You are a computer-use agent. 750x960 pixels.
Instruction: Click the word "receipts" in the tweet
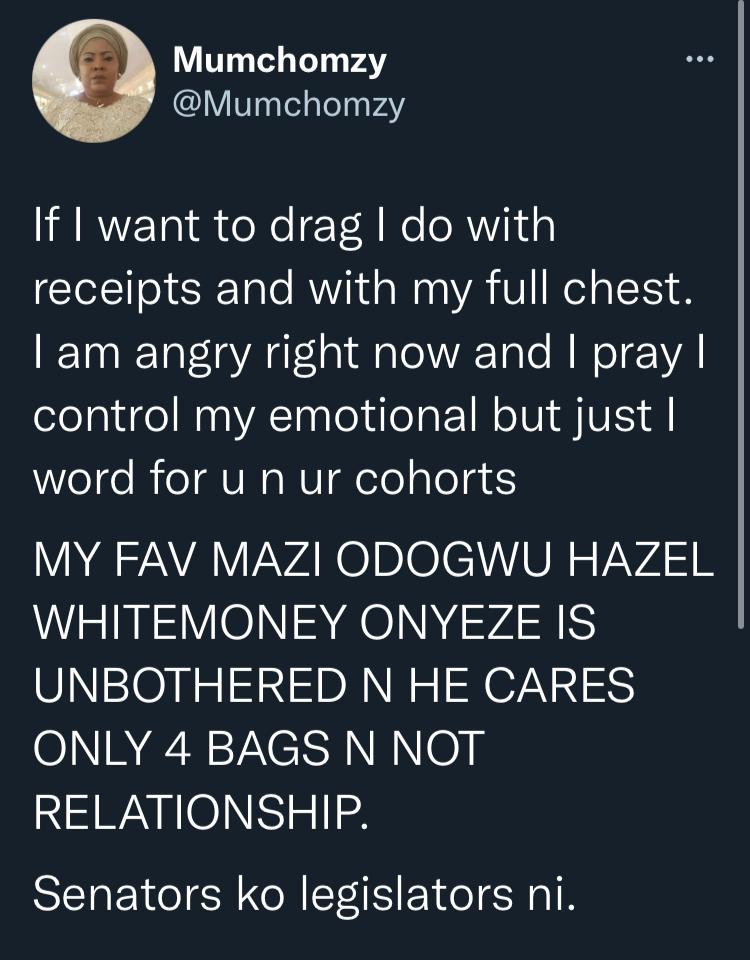coord(117,290)
